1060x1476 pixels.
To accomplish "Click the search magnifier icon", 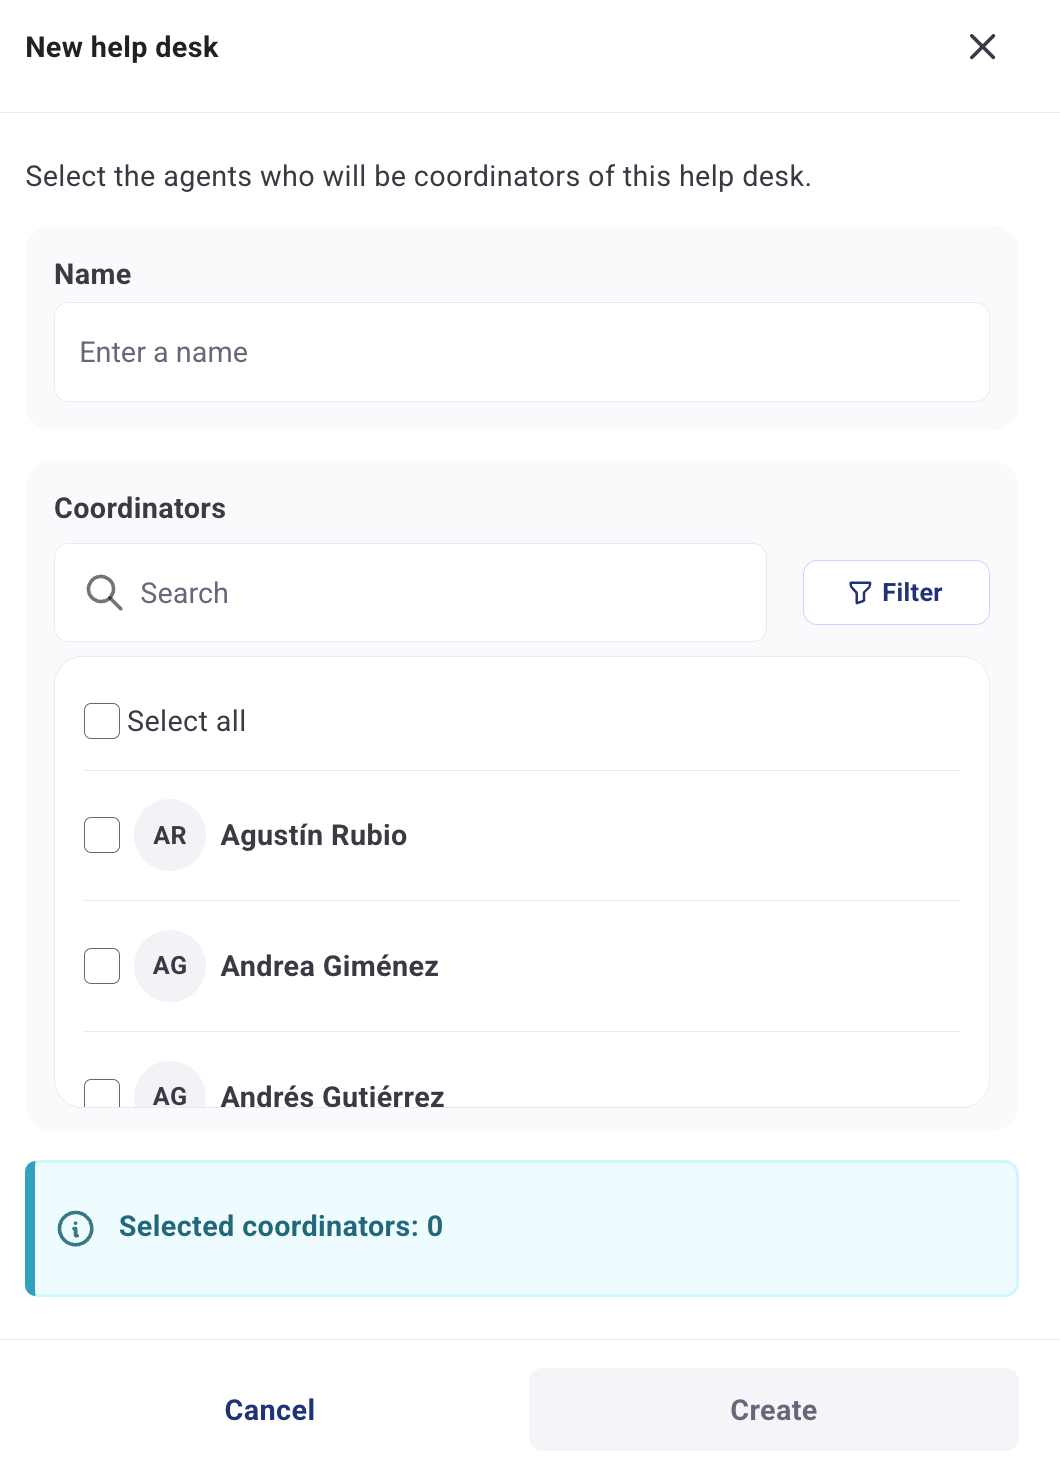I will [x=104, y=593].
